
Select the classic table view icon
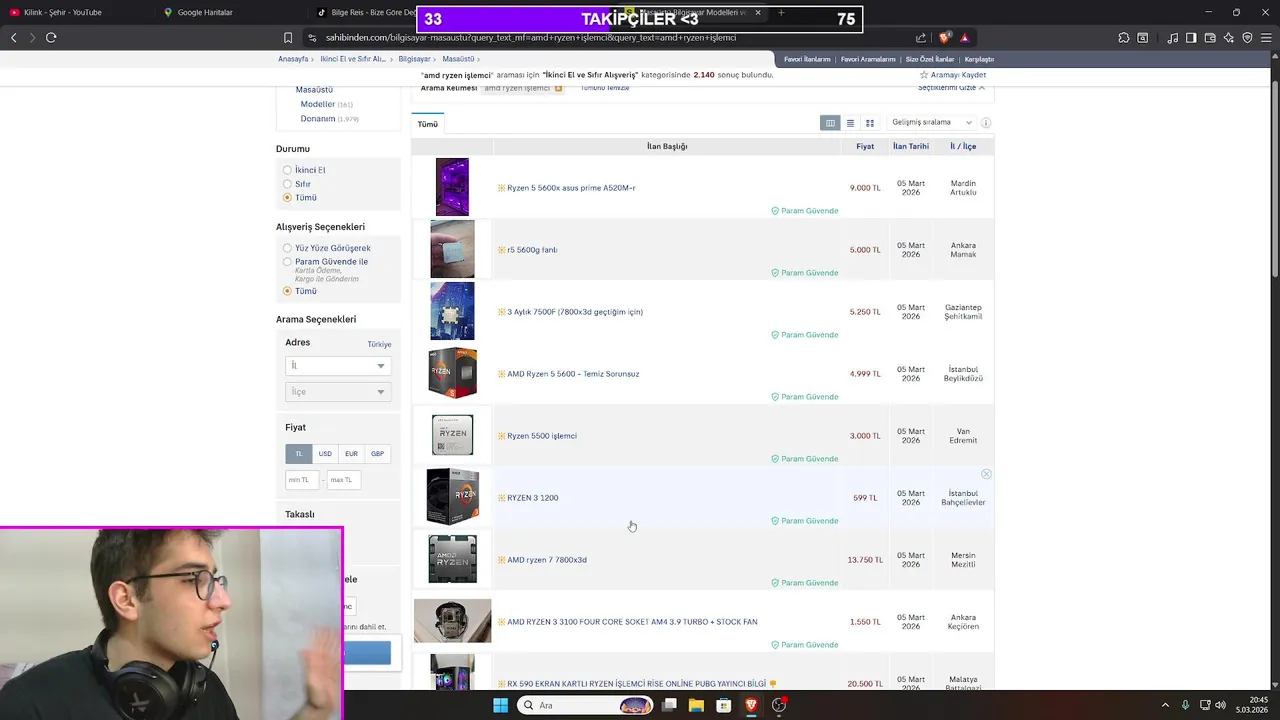(x=830, y=123)
